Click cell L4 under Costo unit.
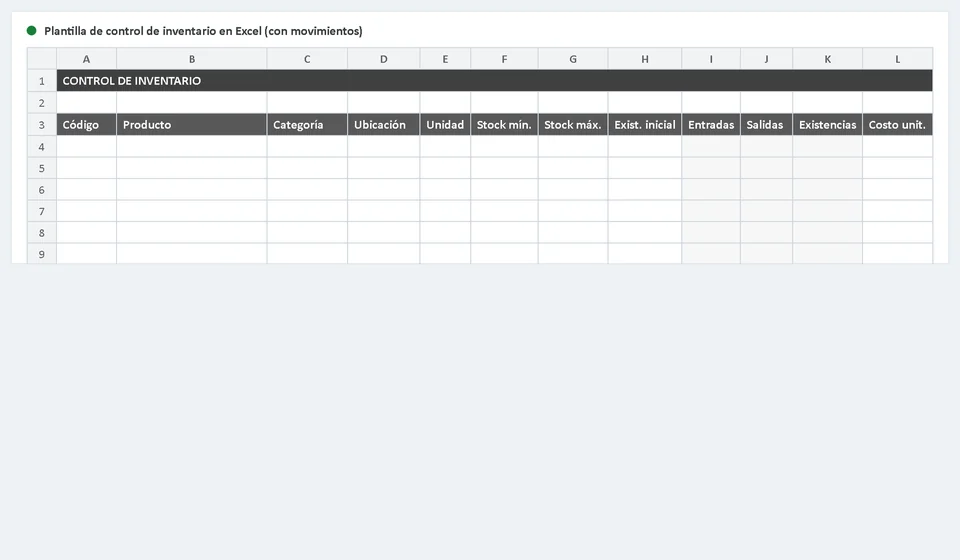The width and height of the screenshot is (960, 560). coord(898,147)
